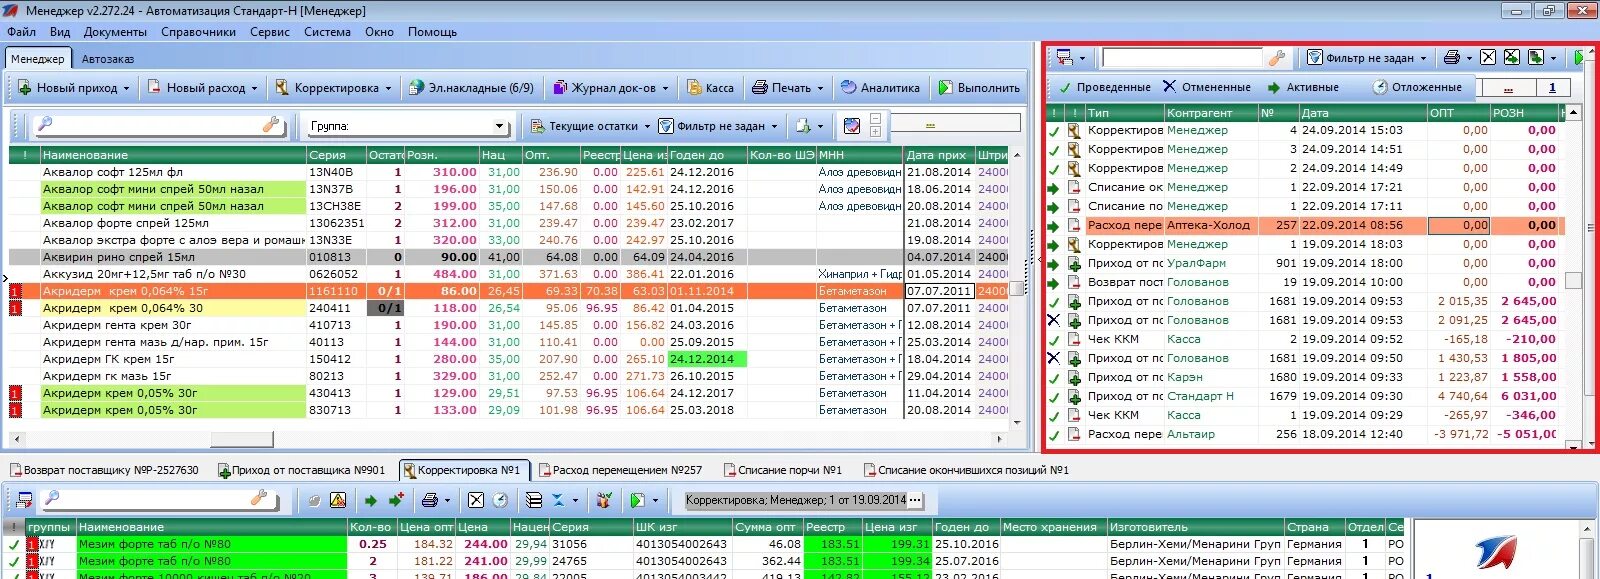Open the Расход перемещением №257 tab
Image resolution: width=1600 pixels, height=579 pixels.
click(x=620, y=470)
